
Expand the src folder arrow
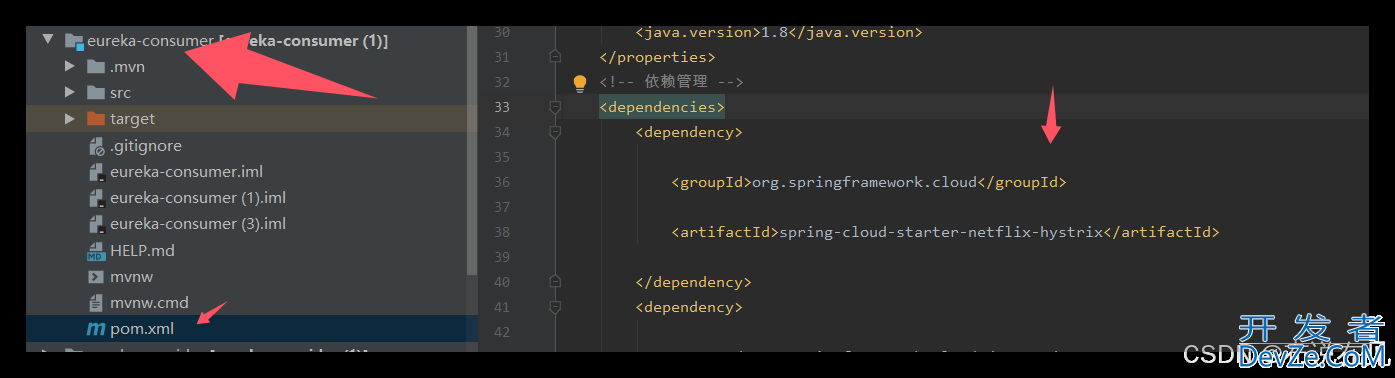coord(69,93)
